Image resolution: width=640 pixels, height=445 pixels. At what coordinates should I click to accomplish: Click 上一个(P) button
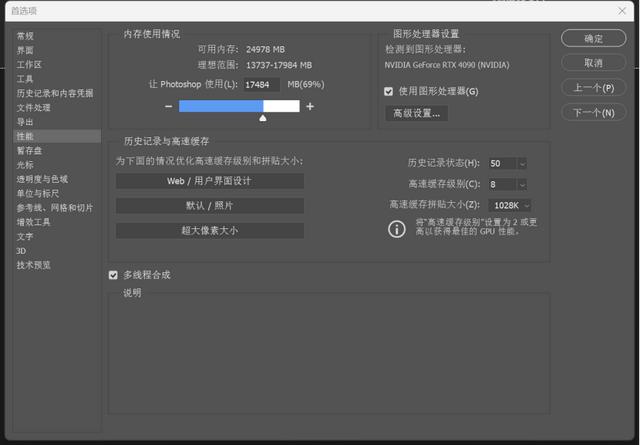click(593, 88)
